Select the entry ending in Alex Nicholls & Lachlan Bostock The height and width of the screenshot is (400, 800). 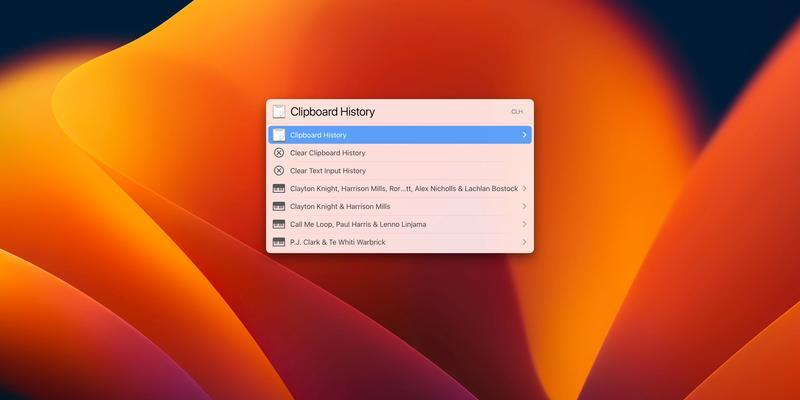[x=400, y=188]
